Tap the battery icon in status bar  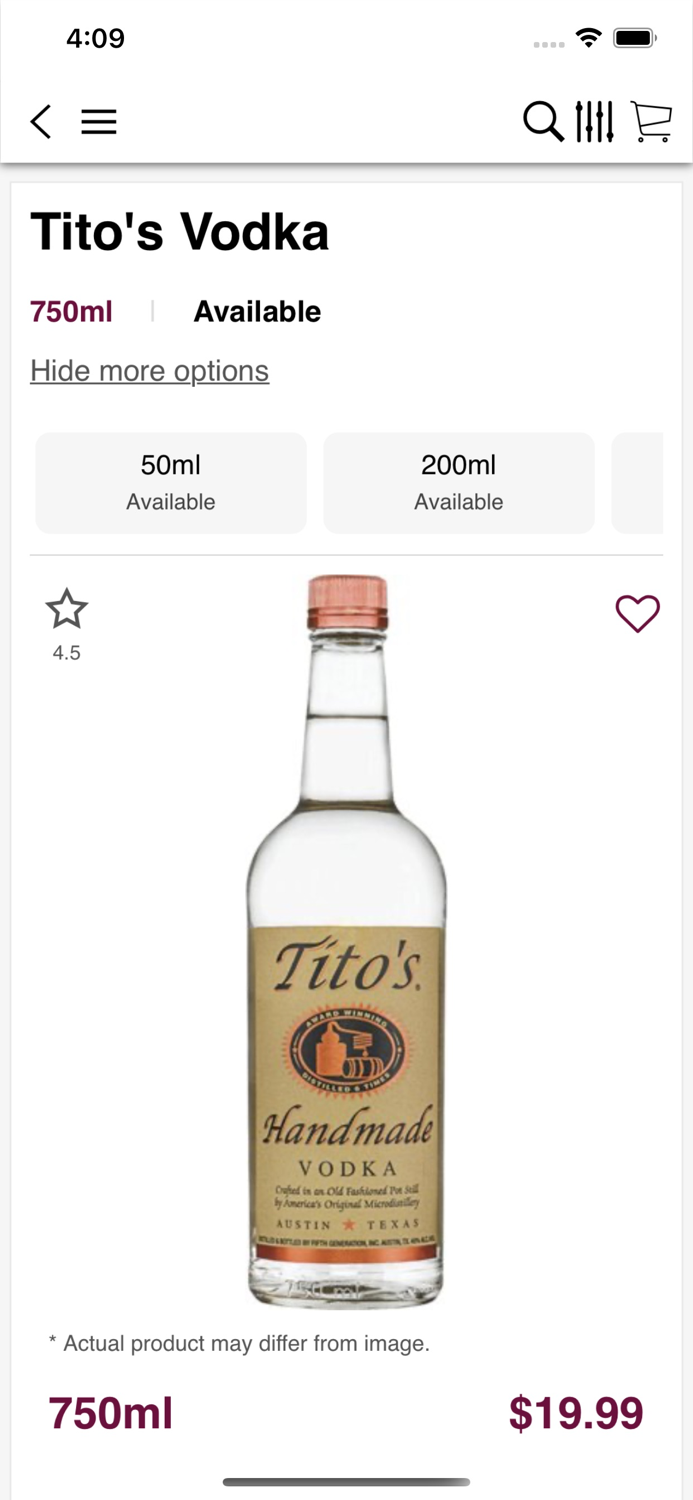click(x=634, y=39)
